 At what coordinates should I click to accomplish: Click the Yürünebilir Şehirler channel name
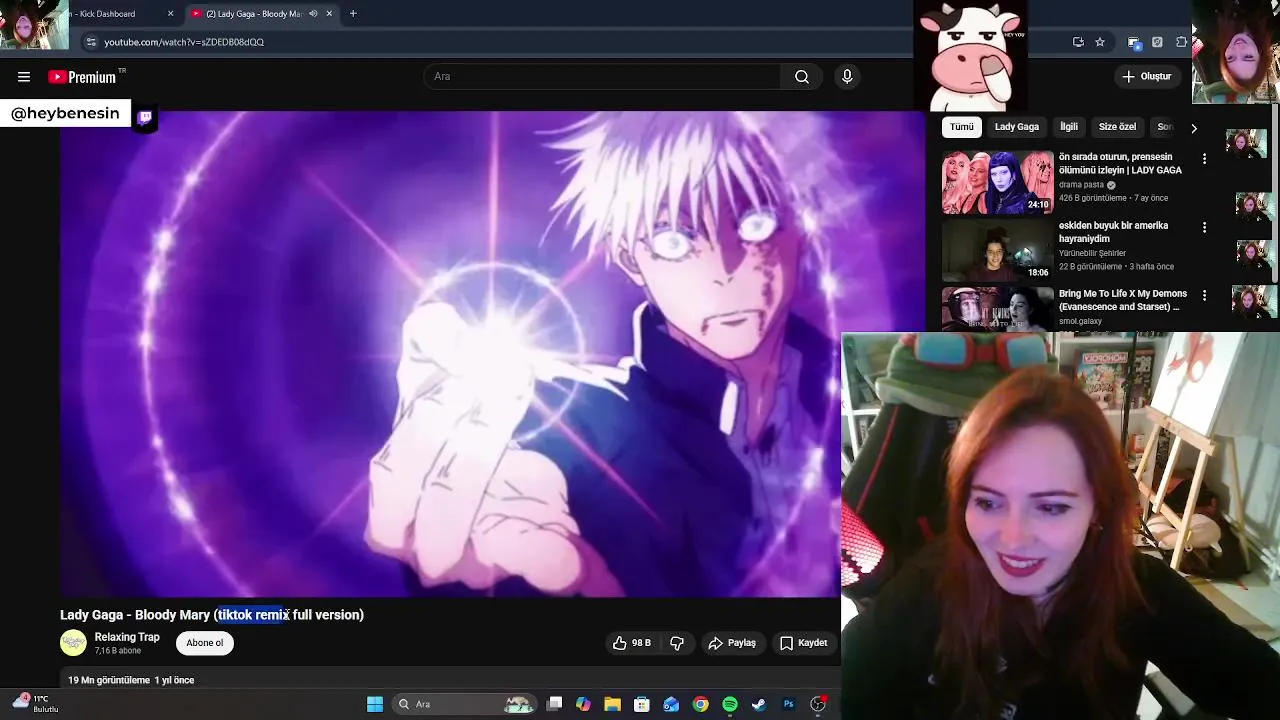point(1092,254)
